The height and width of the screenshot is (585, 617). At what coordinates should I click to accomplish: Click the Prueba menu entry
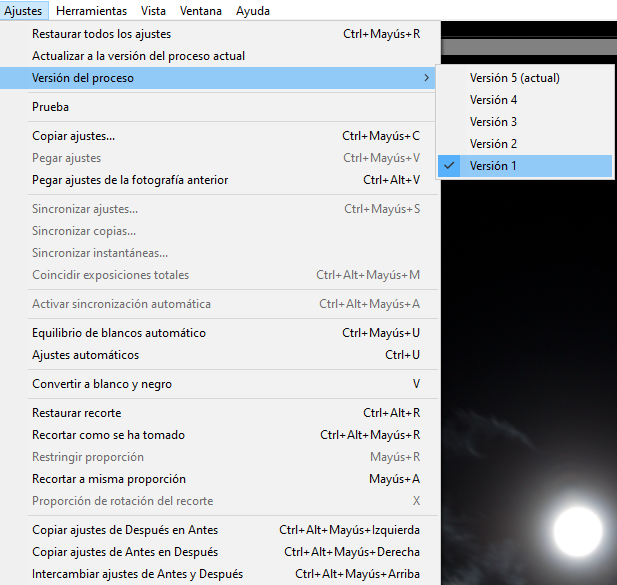(x=218, y=107)
